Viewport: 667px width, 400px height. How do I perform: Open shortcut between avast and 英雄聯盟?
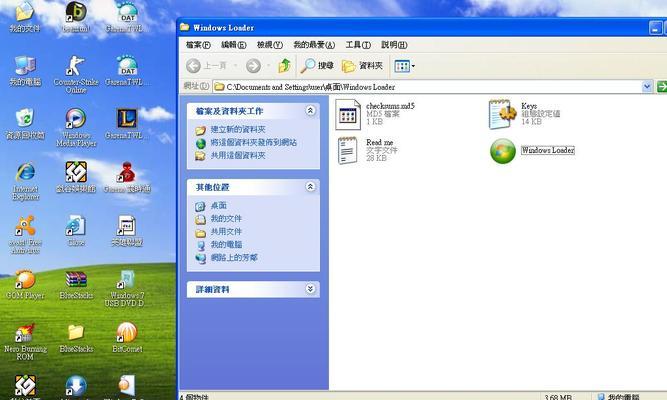[76, 231]
